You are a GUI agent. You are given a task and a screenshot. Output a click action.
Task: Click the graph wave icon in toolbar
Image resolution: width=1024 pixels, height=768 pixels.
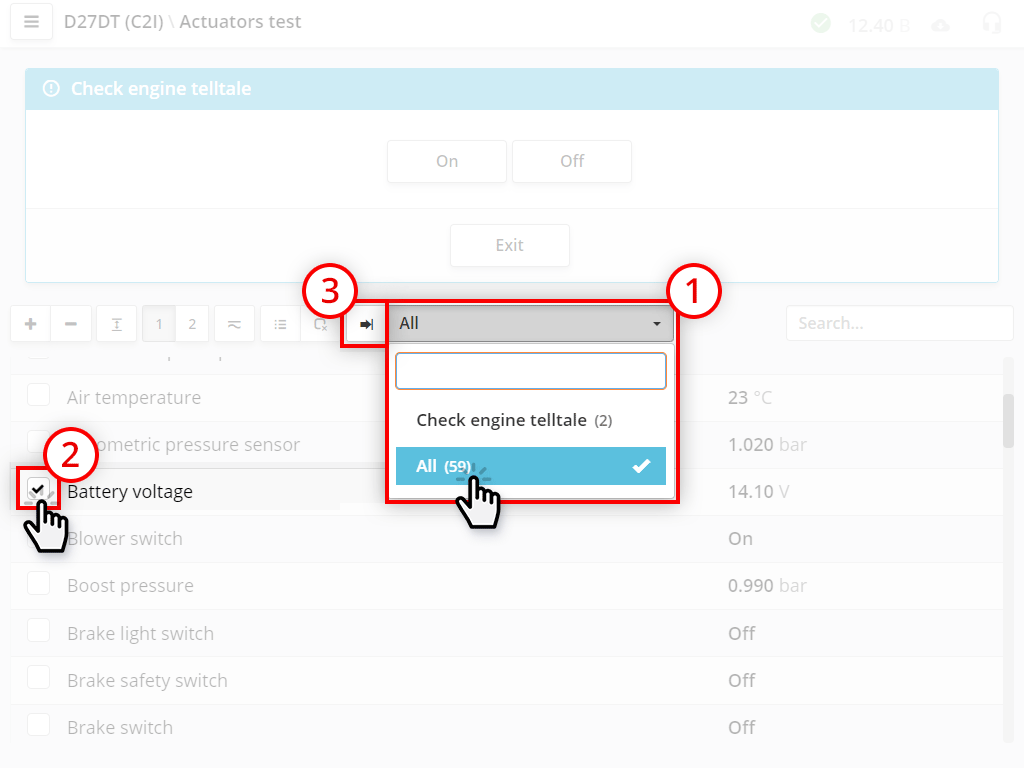pyautogui.click(x=233, y=324)
